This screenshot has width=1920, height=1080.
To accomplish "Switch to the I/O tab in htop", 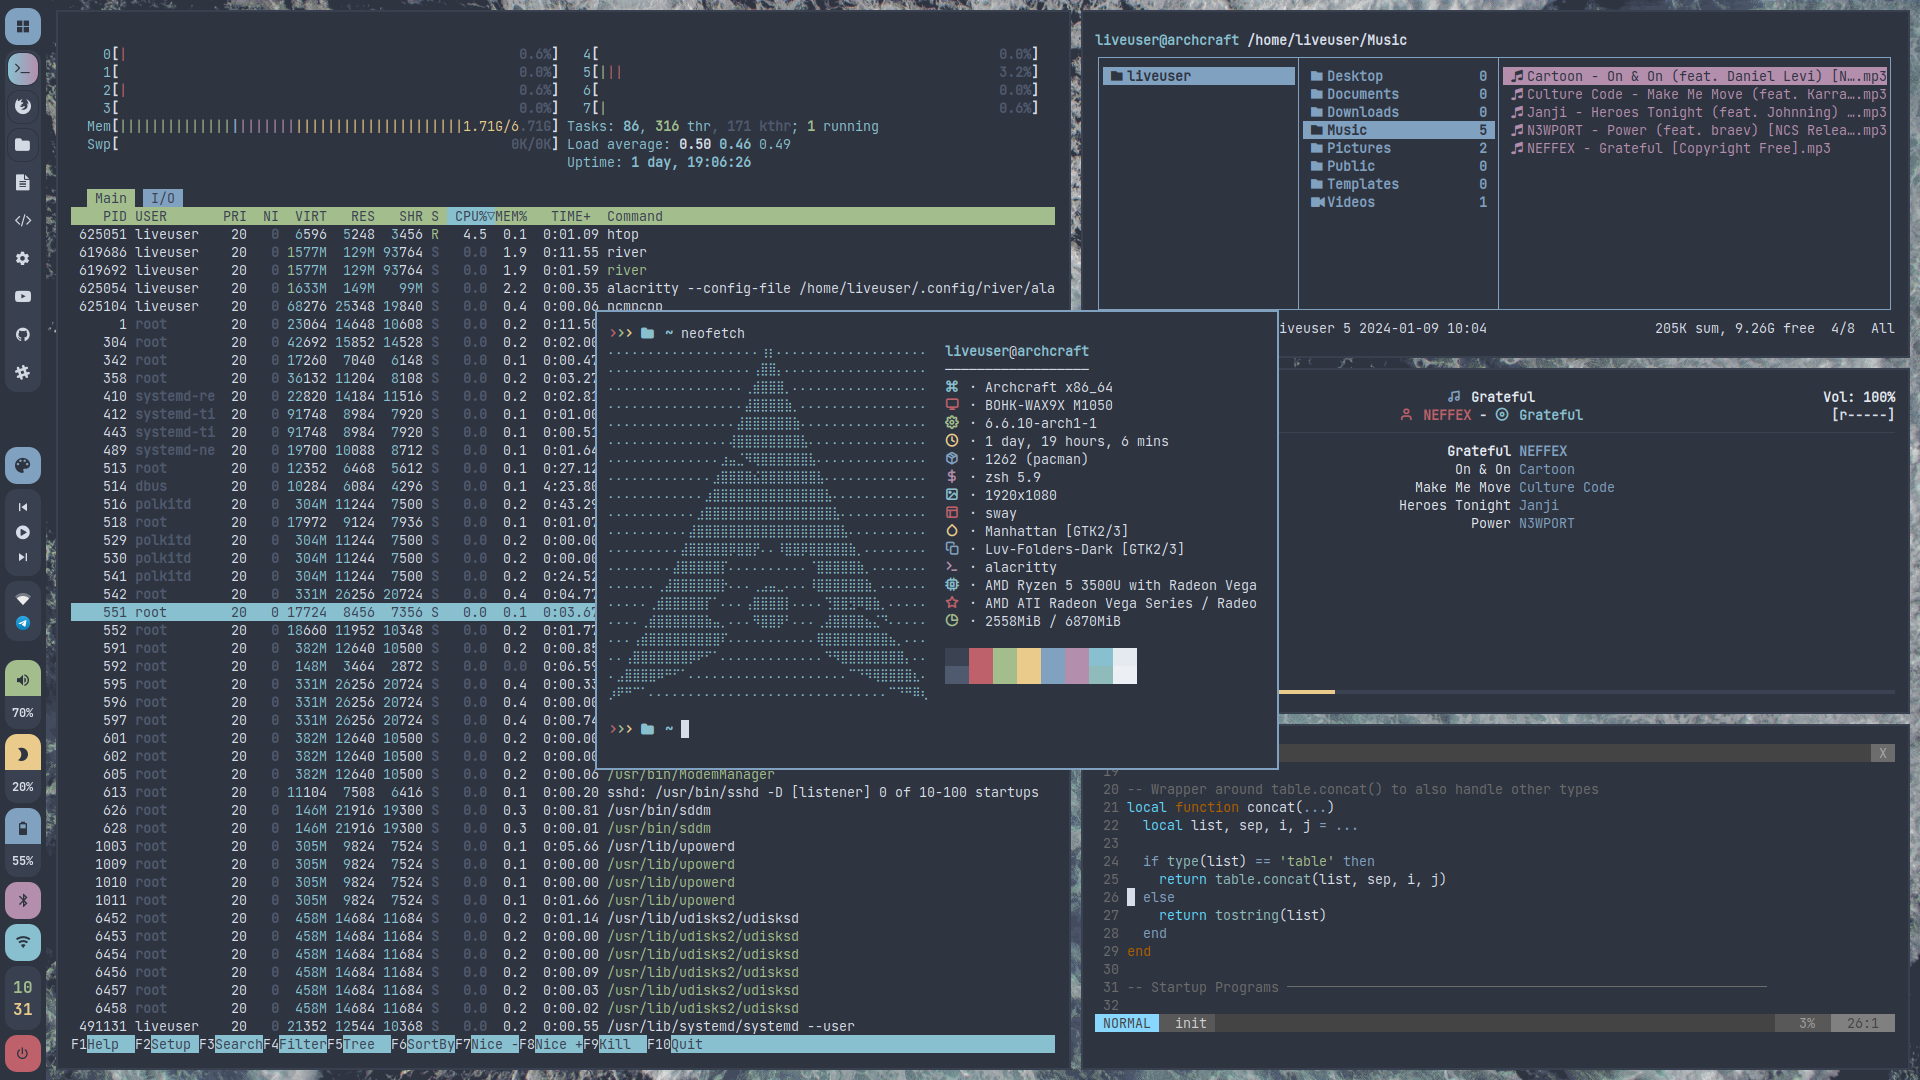I will (x=163, y=198).
